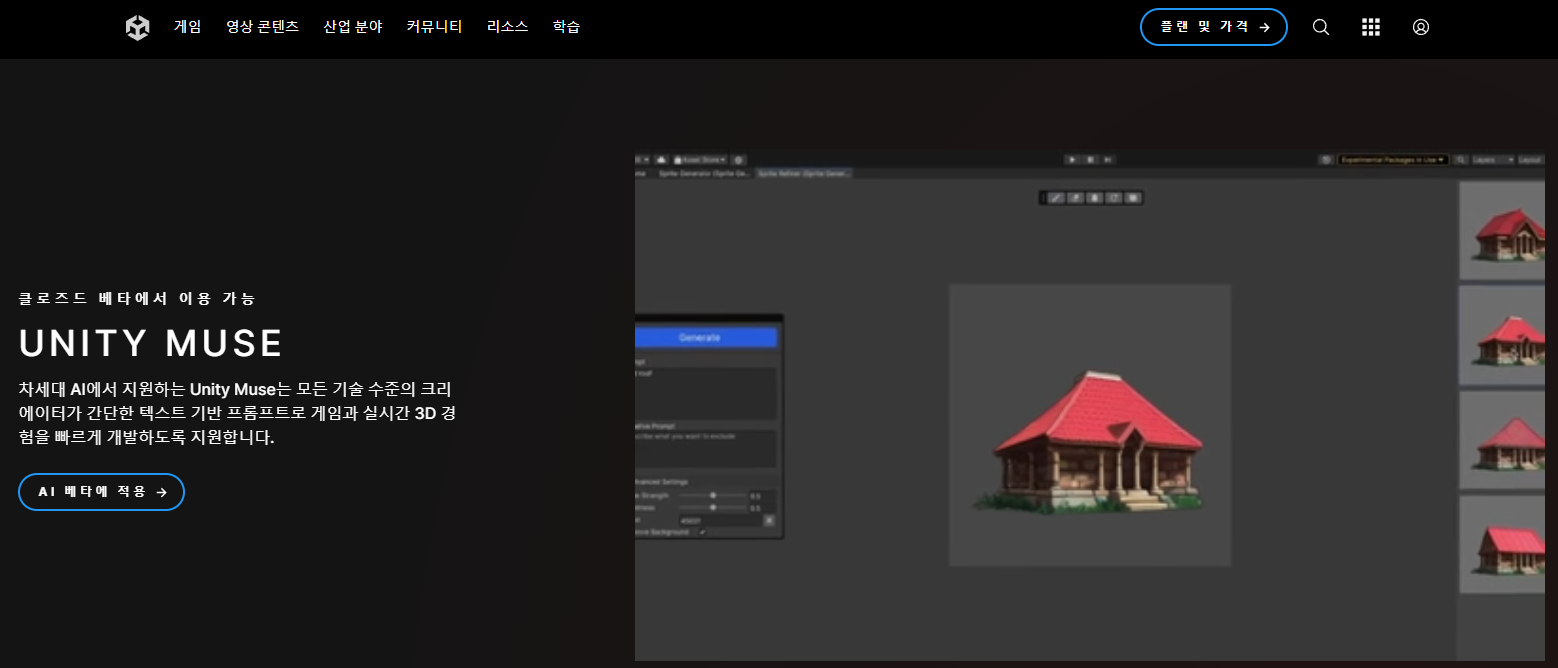Click the step-forward playback icon
The image size is (1558, 668).
point(1108,159)
